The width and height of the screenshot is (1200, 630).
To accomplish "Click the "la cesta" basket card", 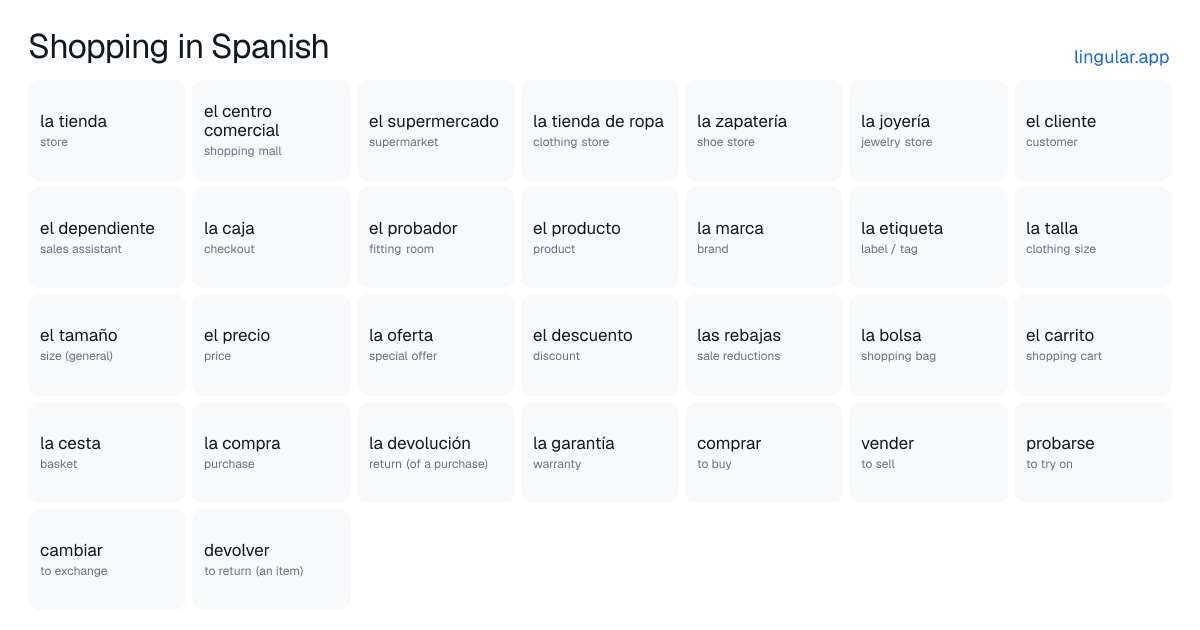I will 107,452.
